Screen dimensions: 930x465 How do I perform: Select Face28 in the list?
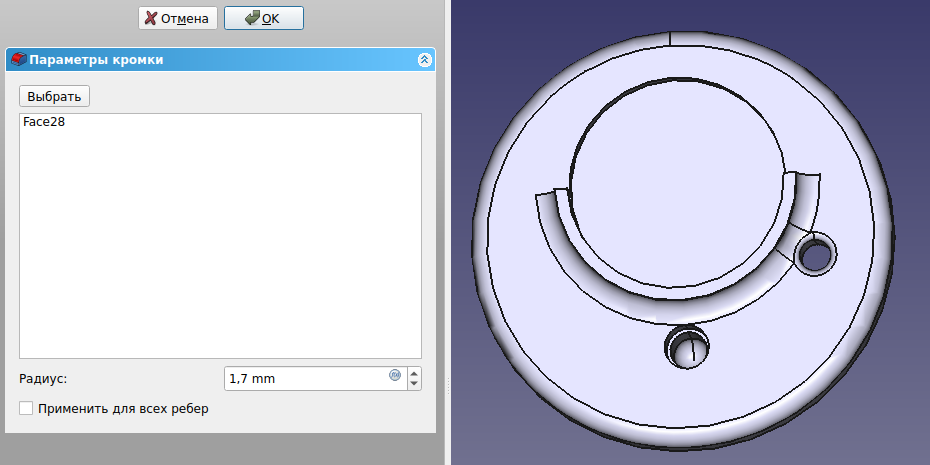coord(44,122)
